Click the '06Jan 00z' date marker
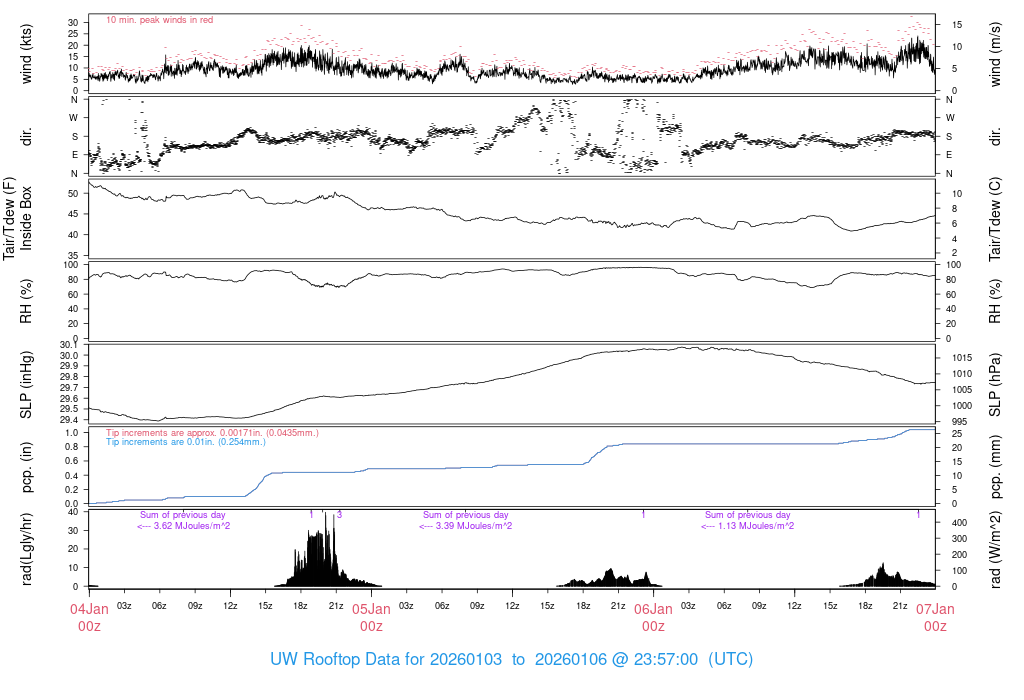Screen dimensions: 1024x700 click(654, 618)
